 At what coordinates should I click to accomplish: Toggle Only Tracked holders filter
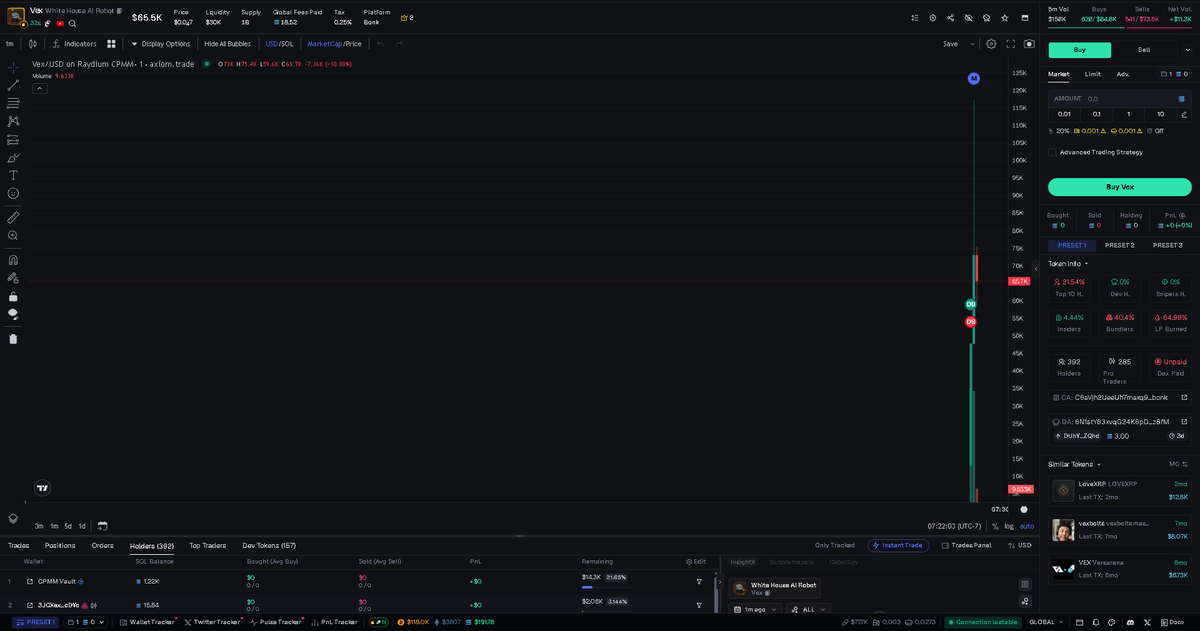point(835,545)
